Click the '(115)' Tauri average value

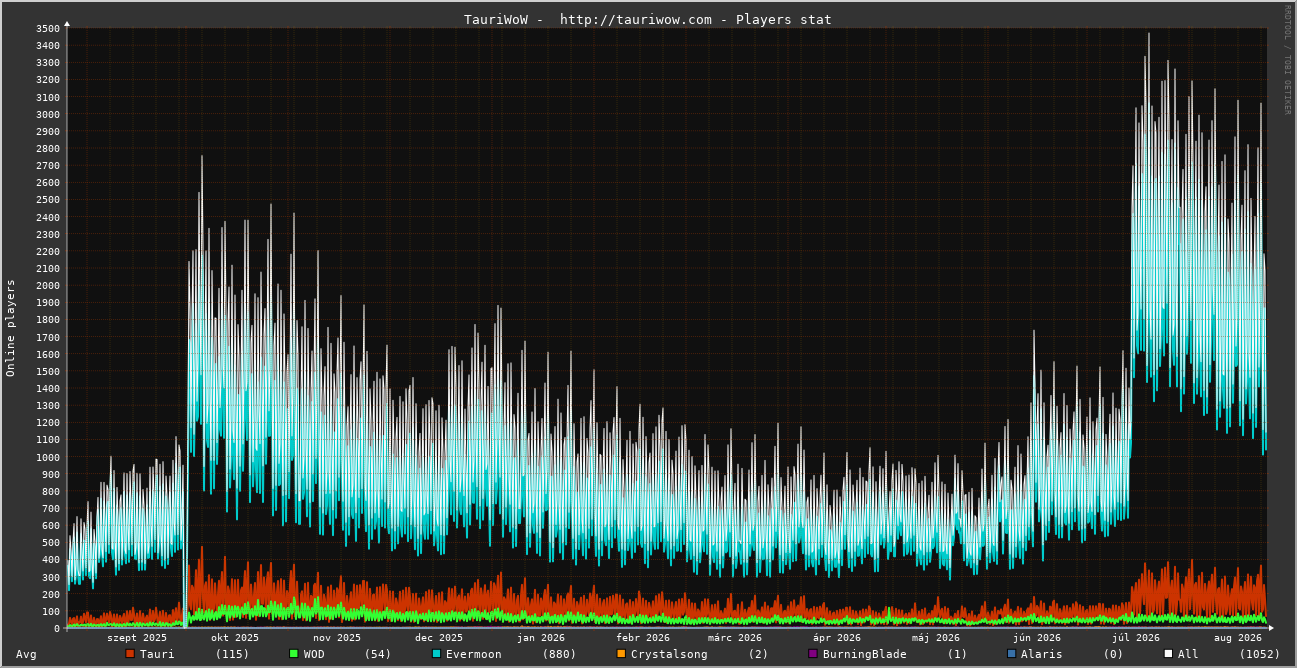pos(232,654)
